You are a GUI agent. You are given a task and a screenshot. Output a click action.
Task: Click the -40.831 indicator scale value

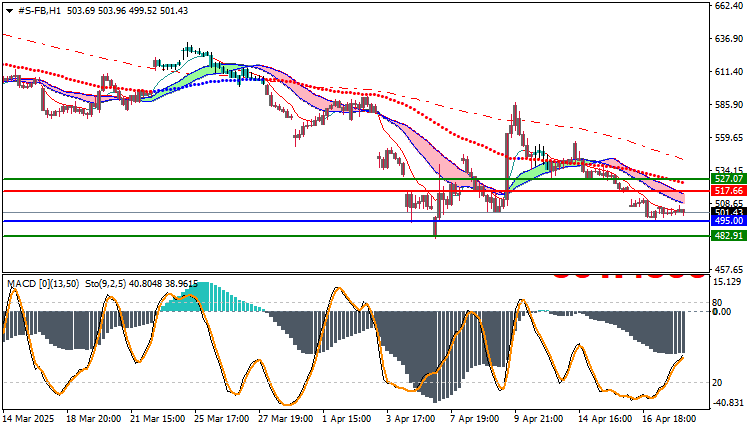coord(728,403)
